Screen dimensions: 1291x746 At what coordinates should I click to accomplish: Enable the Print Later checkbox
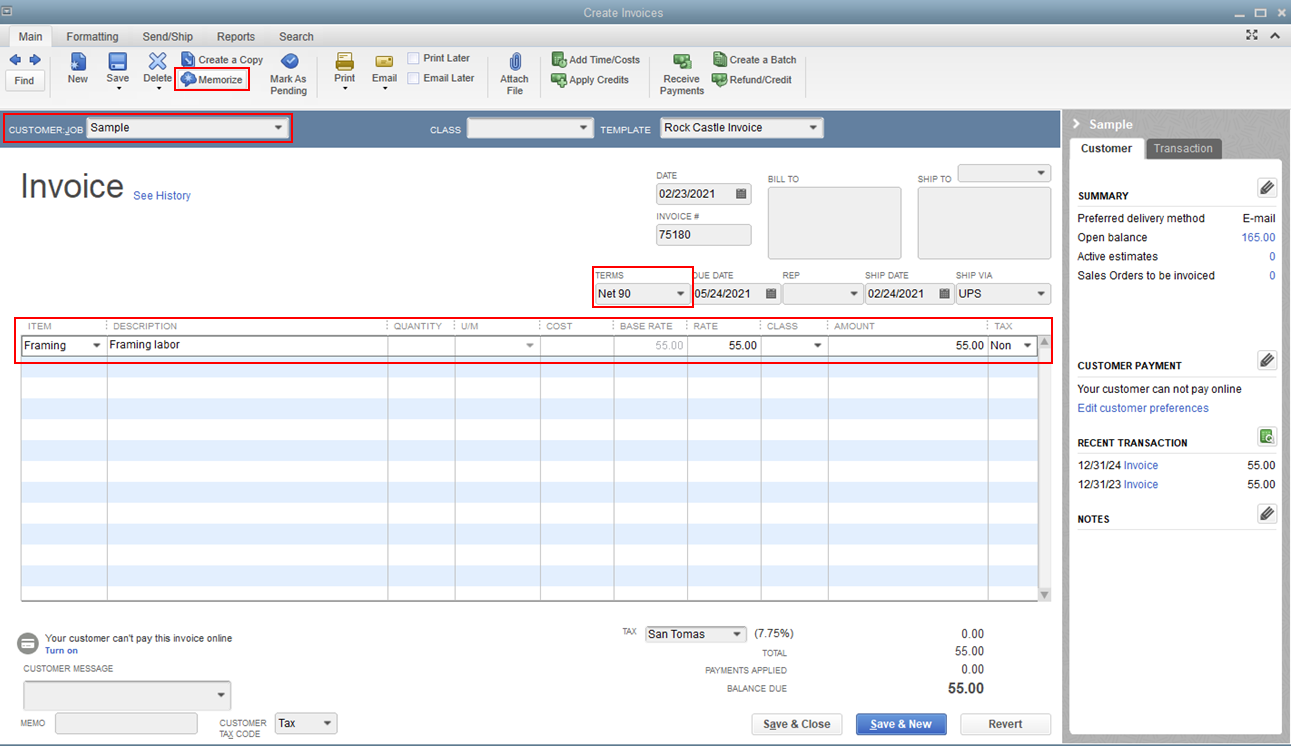coord(413,57)
